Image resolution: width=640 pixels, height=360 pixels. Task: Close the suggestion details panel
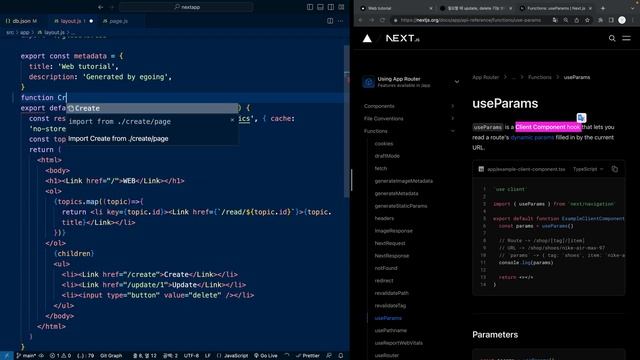tap(232, 120)
